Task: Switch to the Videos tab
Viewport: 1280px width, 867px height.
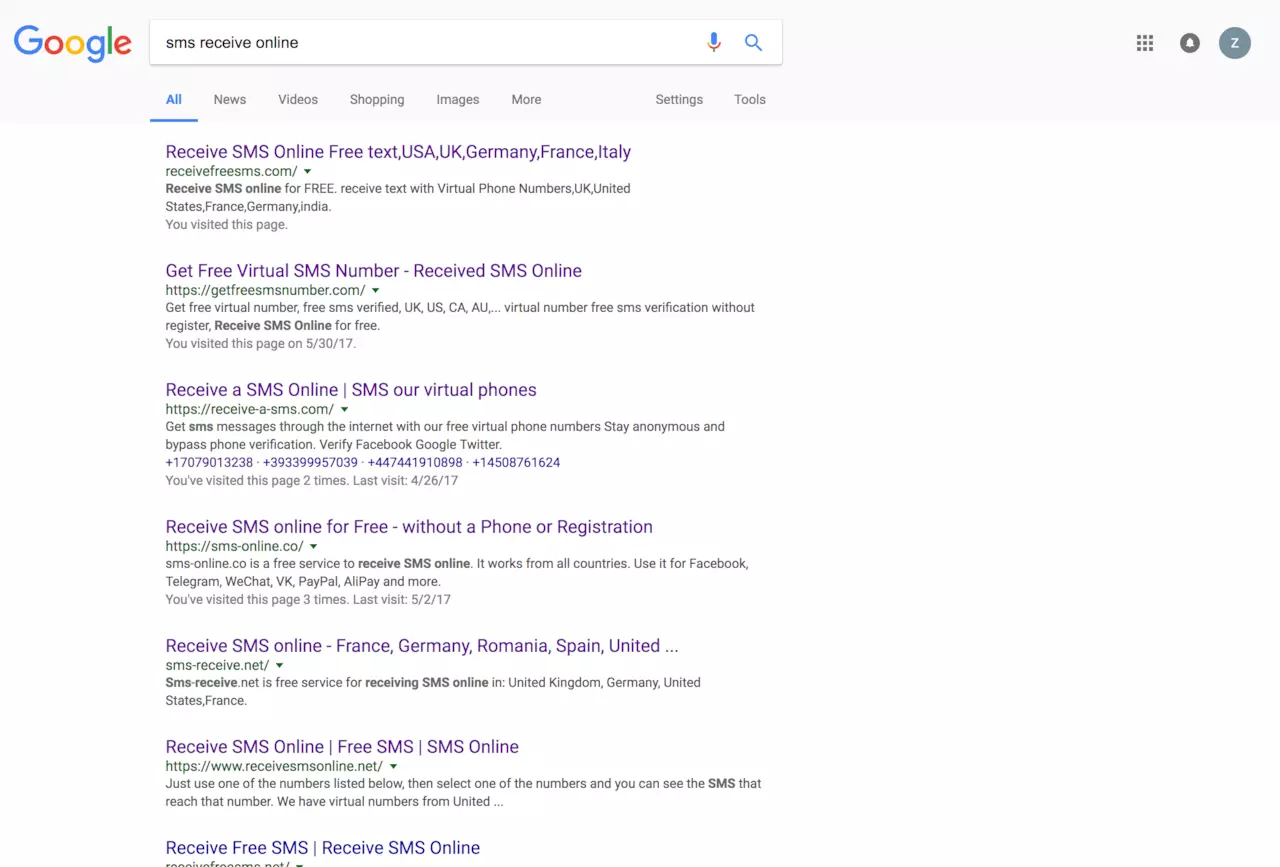Action: pos(298,100)
